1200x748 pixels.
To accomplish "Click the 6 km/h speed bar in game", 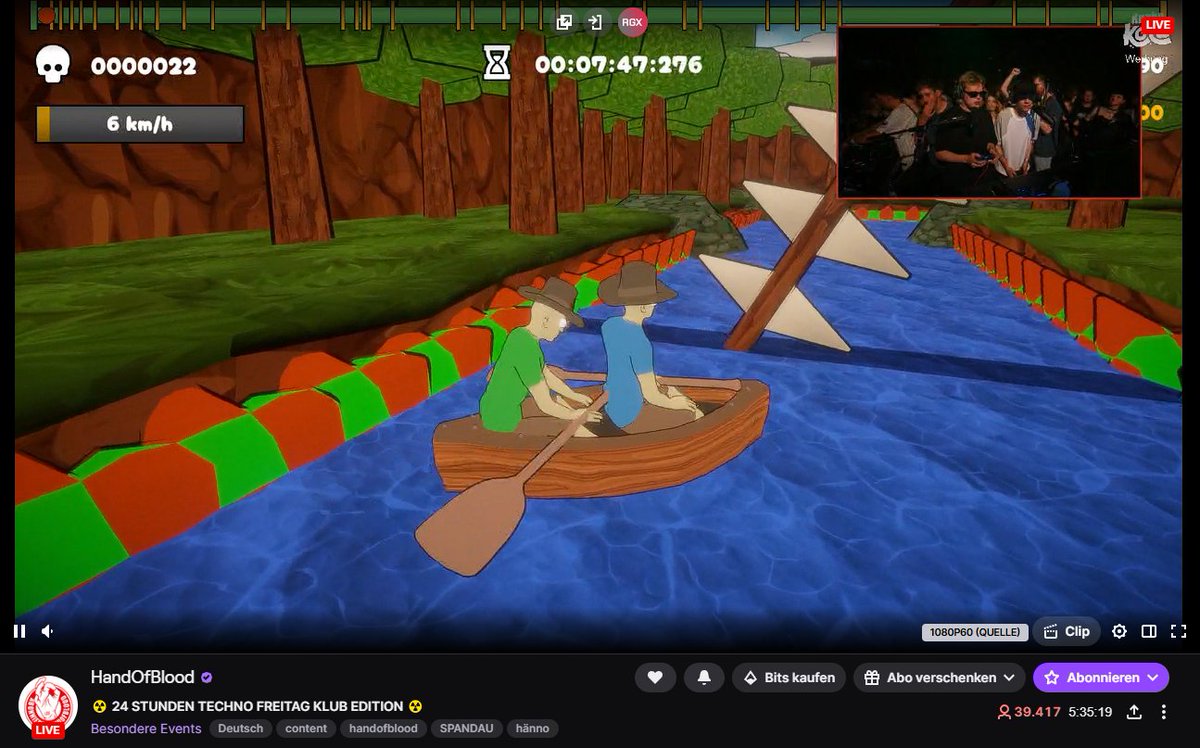I will (x=140, y=125).
